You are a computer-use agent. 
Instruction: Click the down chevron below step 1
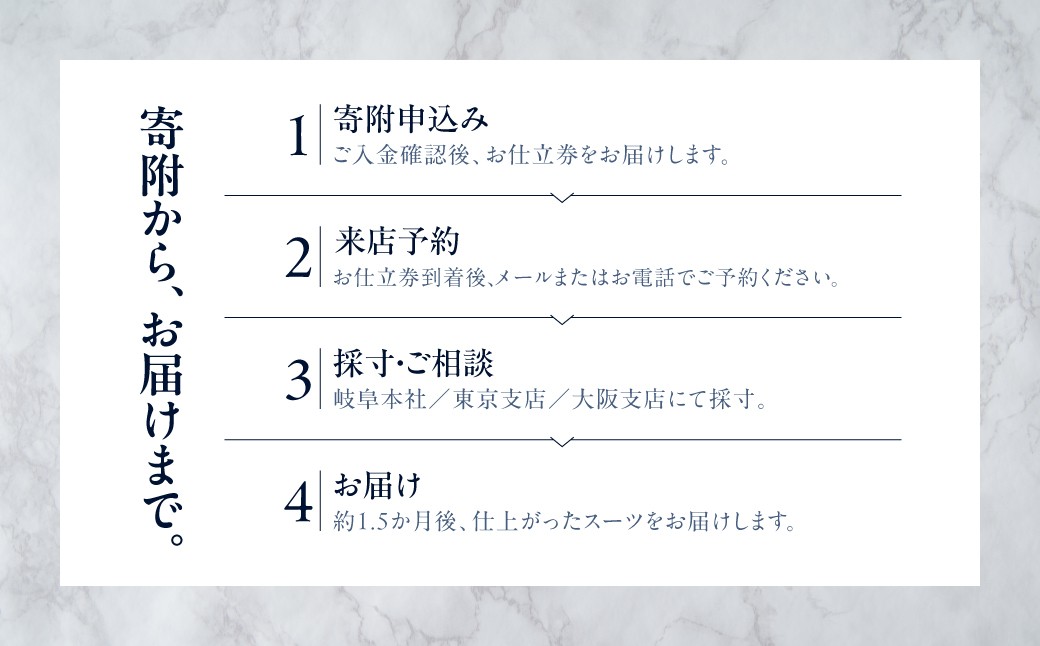coord(562,198)
